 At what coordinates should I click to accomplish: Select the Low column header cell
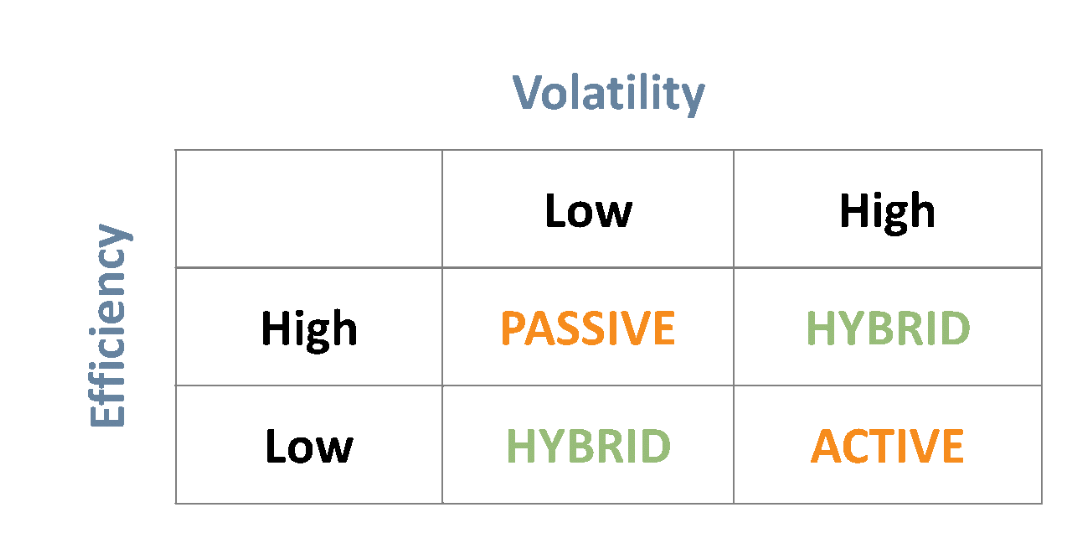(x=588, y=211)
